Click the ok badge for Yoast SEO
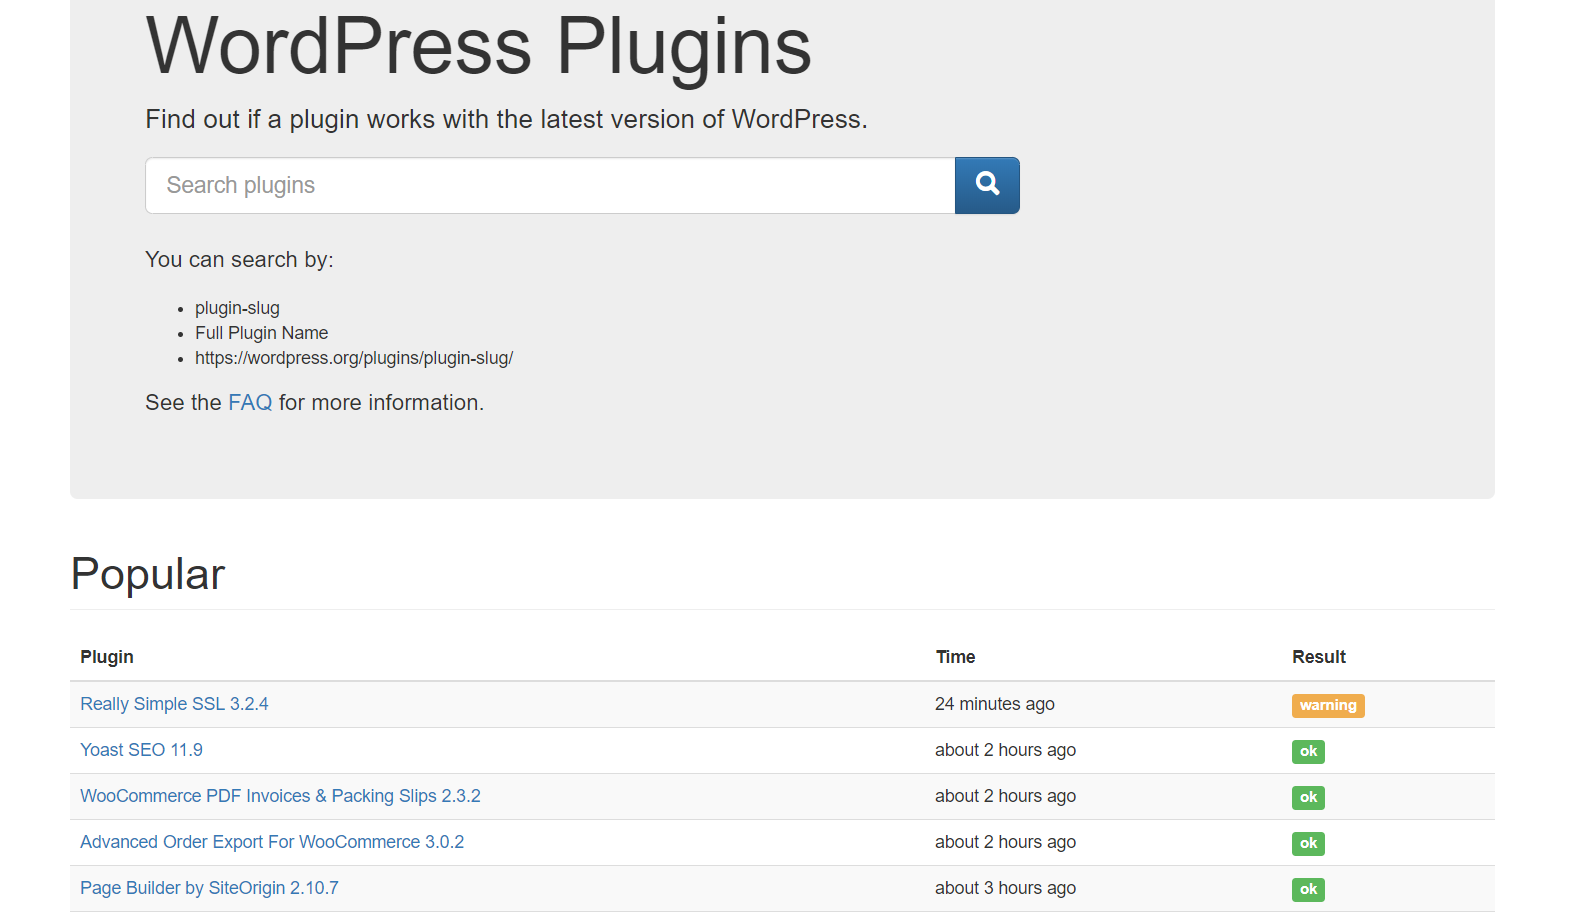Screen dimensions: 1595x921 tap(1307, 752)
